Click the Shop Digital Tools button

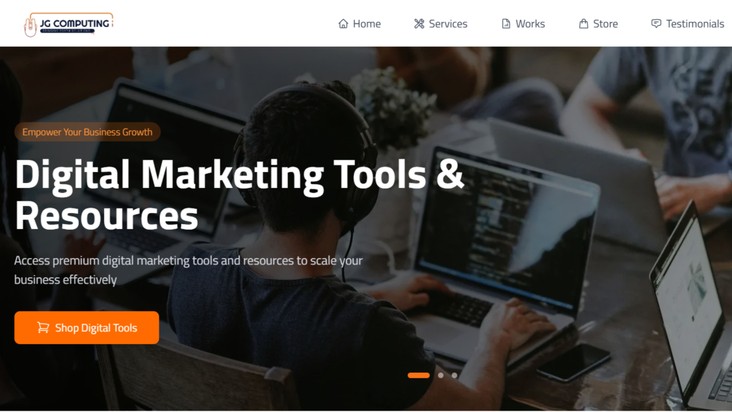click(x=87, y=328)
